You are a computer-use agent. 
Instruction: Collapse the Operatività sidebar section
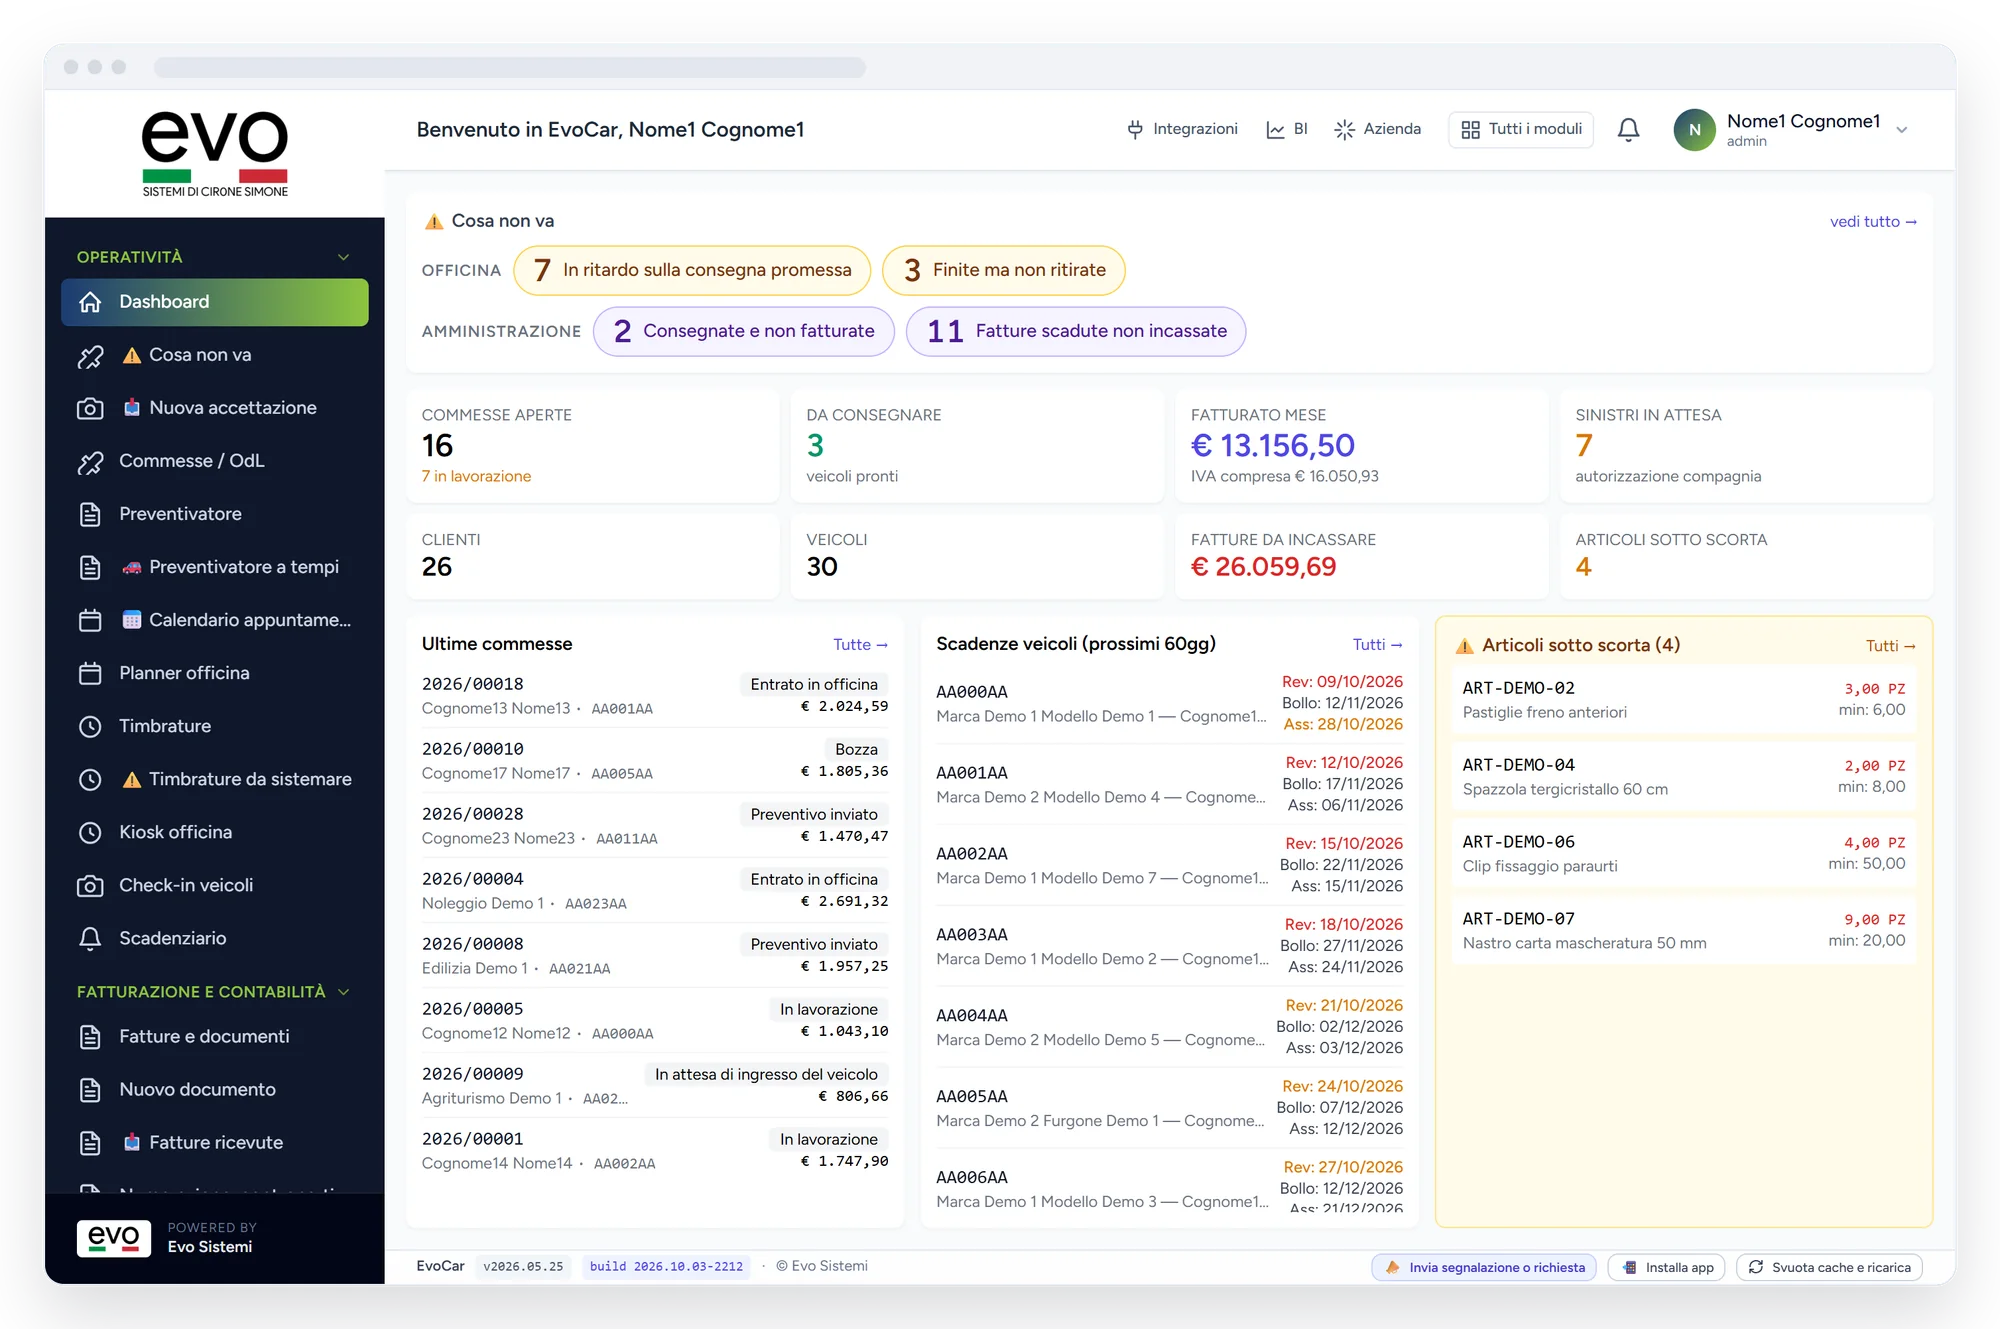[x=214, y=257]
